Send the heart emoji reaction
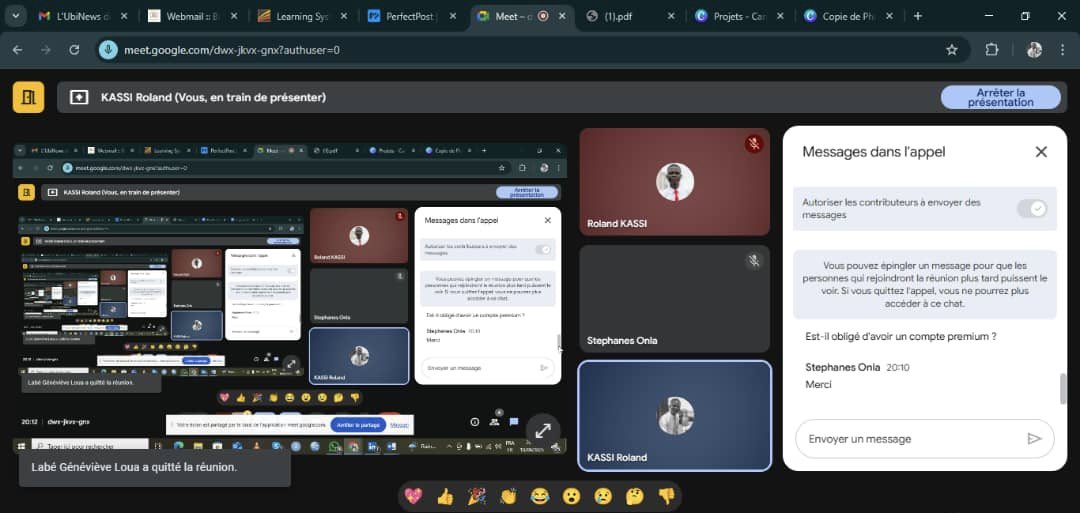The height and width of the screenshot is (513, 1080). (x=413, y=496)
